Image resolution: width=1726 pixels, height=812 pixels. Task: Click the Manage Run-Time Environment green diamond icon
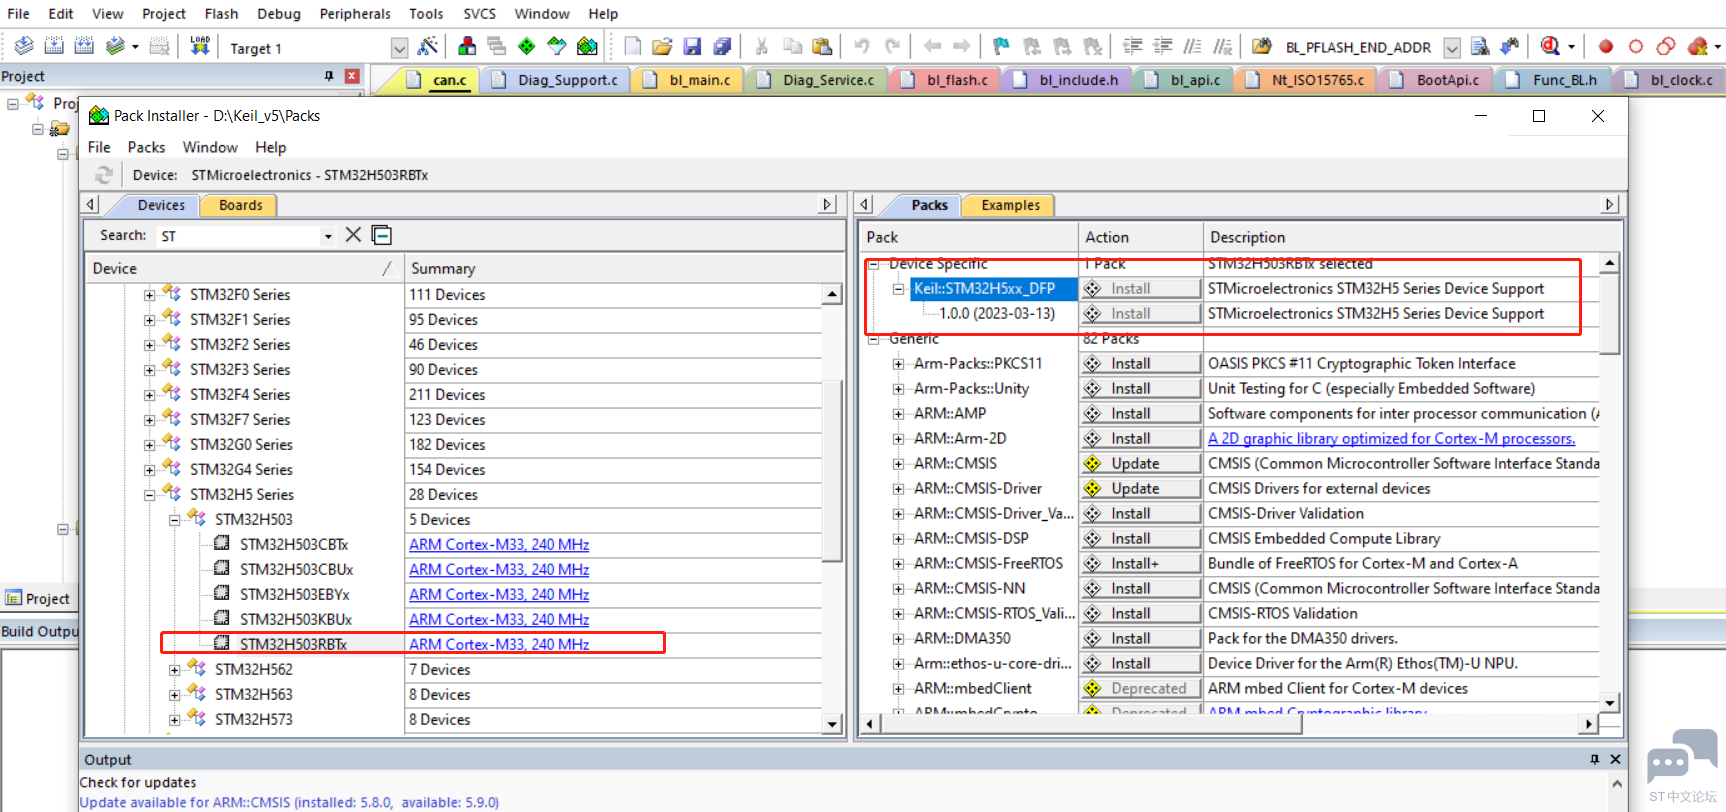(526, 46)
